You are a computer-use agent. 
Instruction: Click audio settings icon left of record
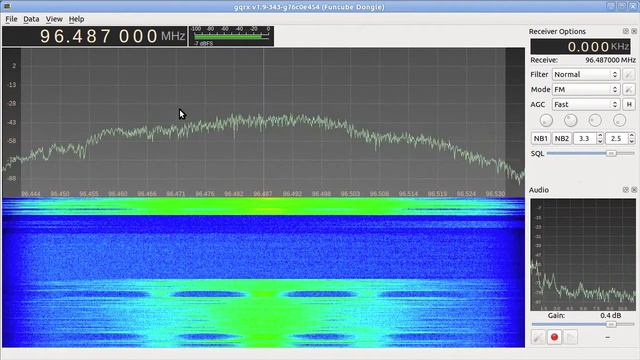538,337
